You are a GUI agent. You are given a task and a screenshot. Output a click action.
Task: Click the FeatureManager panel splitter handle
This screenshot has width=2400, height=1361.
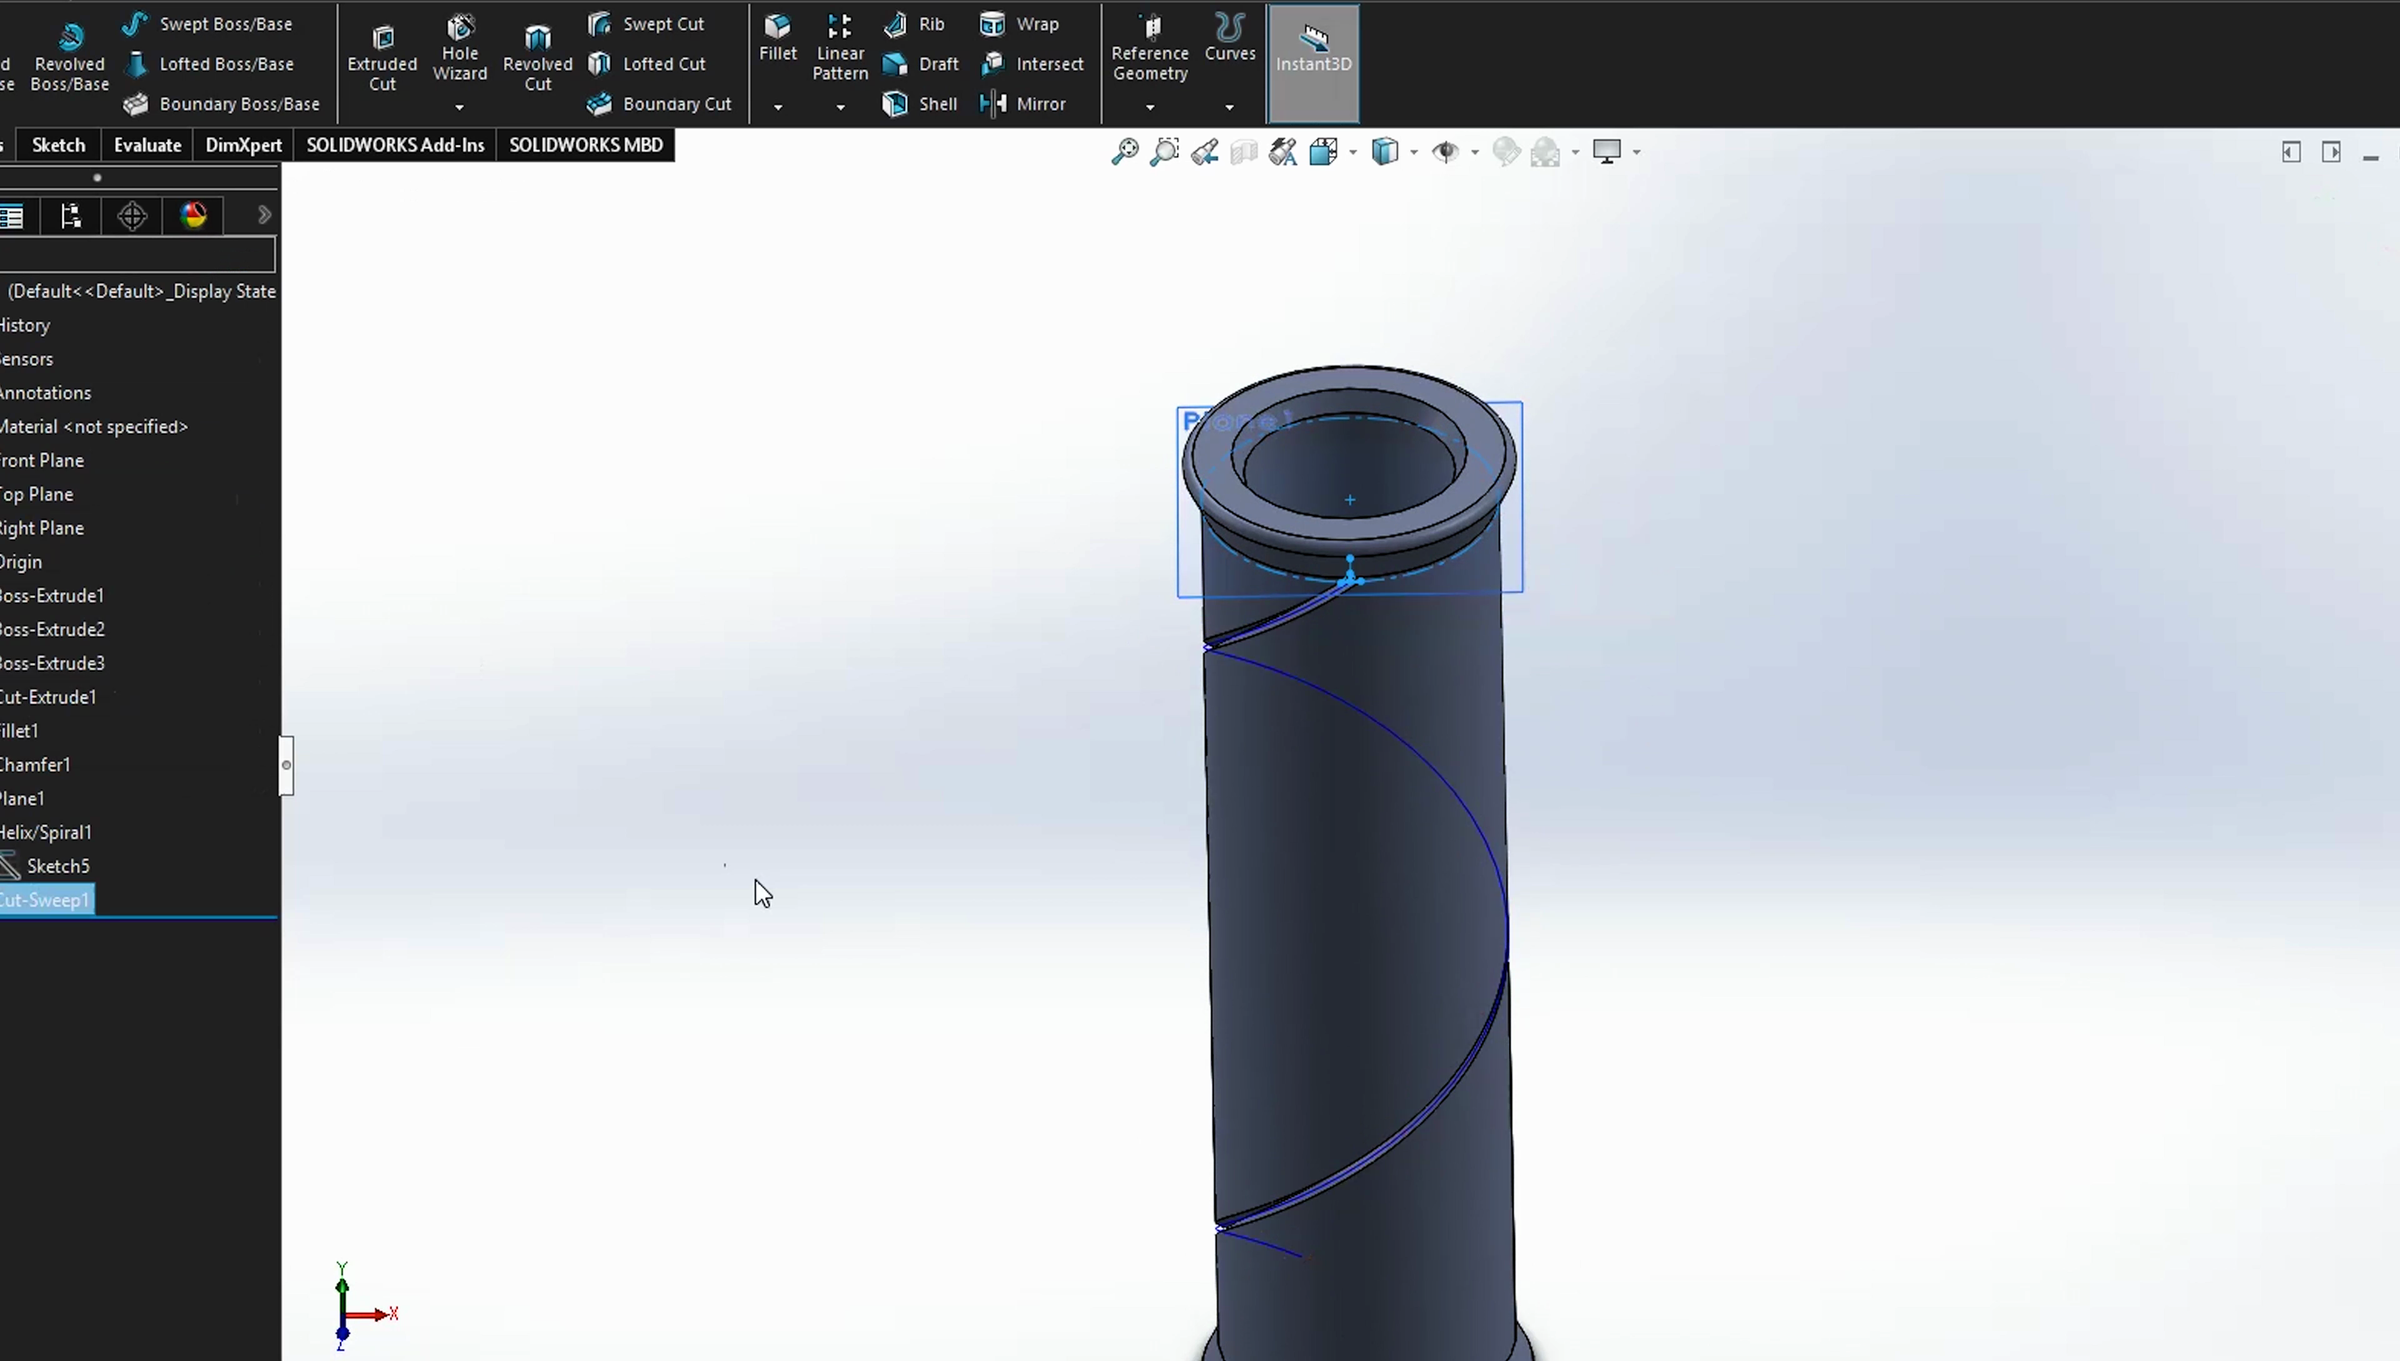tap(286, 765)
